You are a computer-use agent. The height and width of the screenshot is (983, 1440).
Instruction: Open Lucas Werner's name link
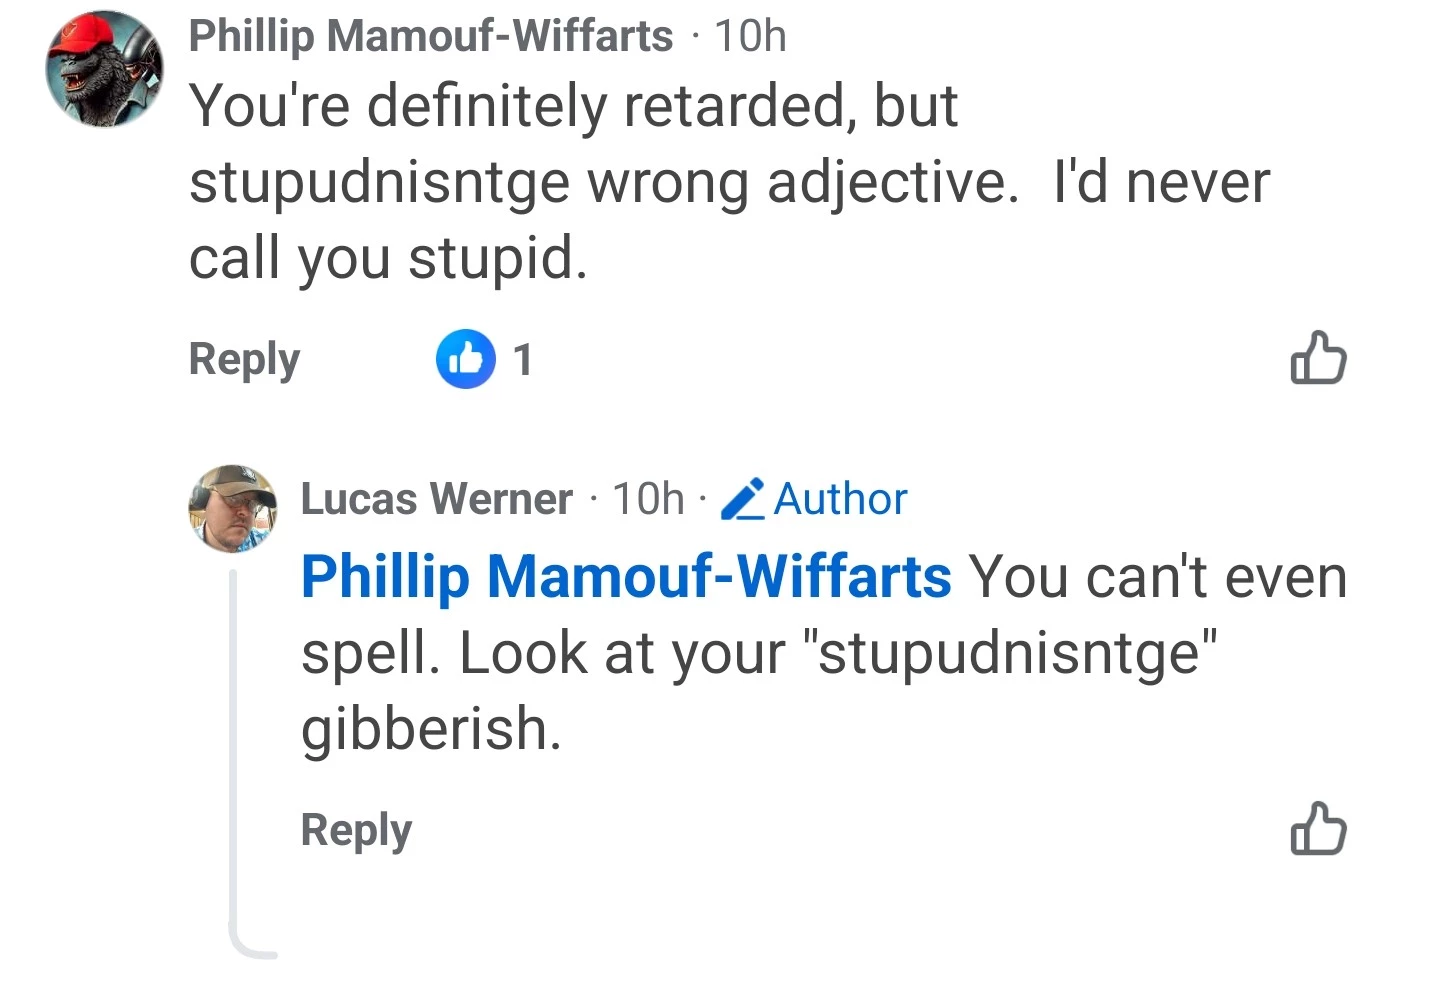(x=437, y=498)
